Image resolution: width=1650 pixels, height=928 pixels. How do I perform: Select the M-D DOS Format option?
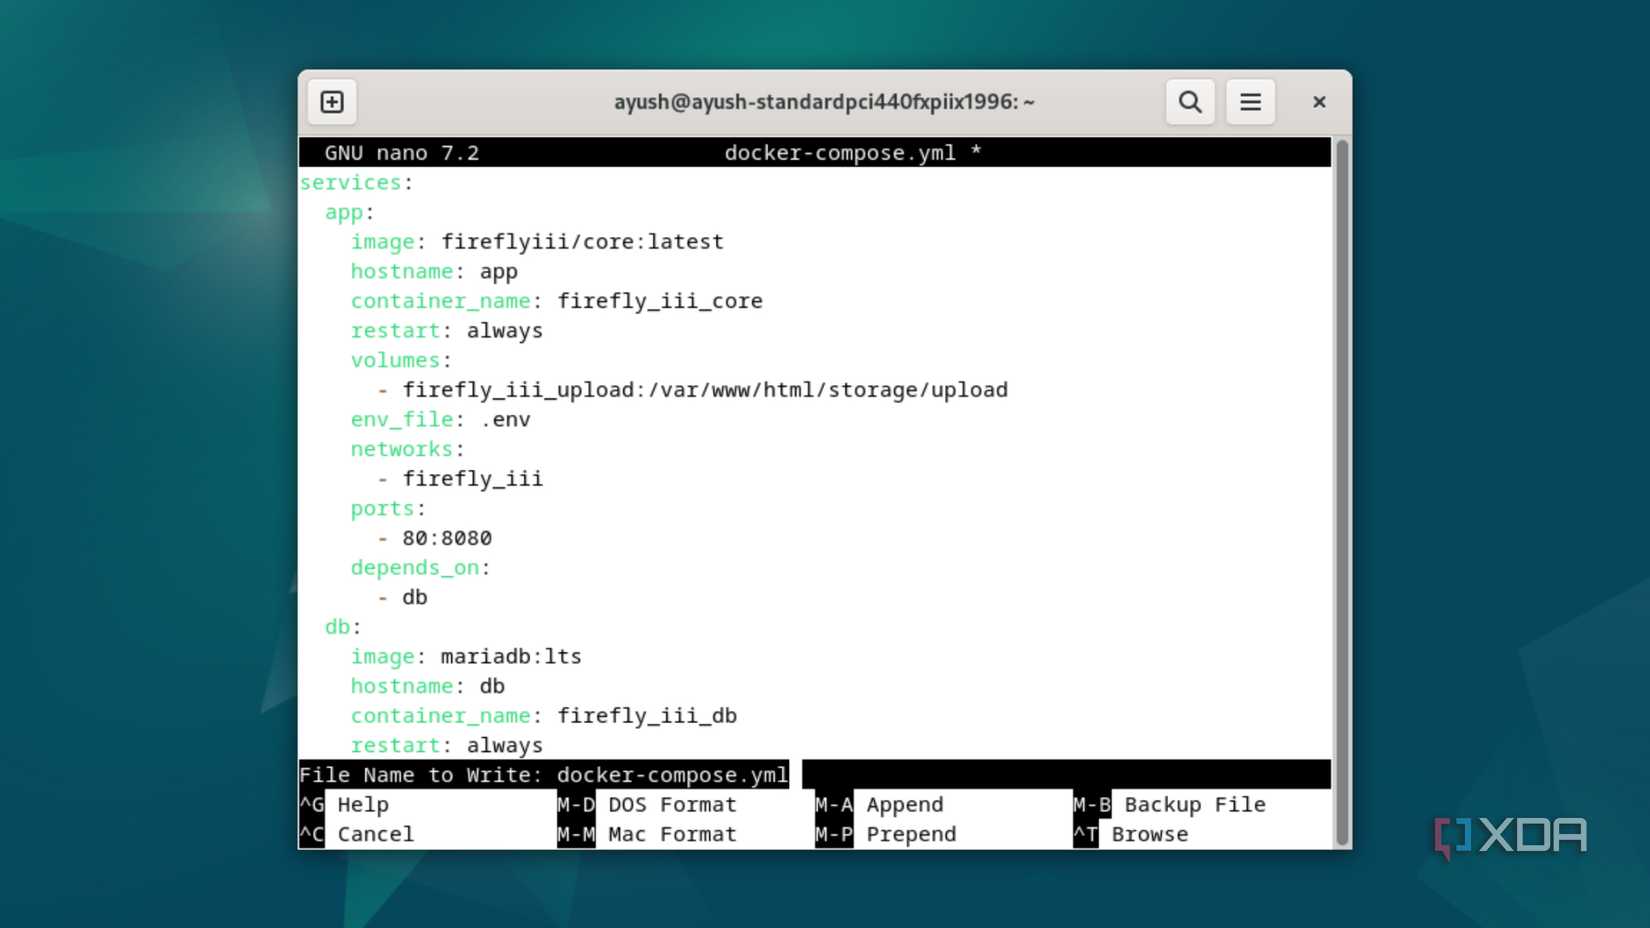point(647,805)
